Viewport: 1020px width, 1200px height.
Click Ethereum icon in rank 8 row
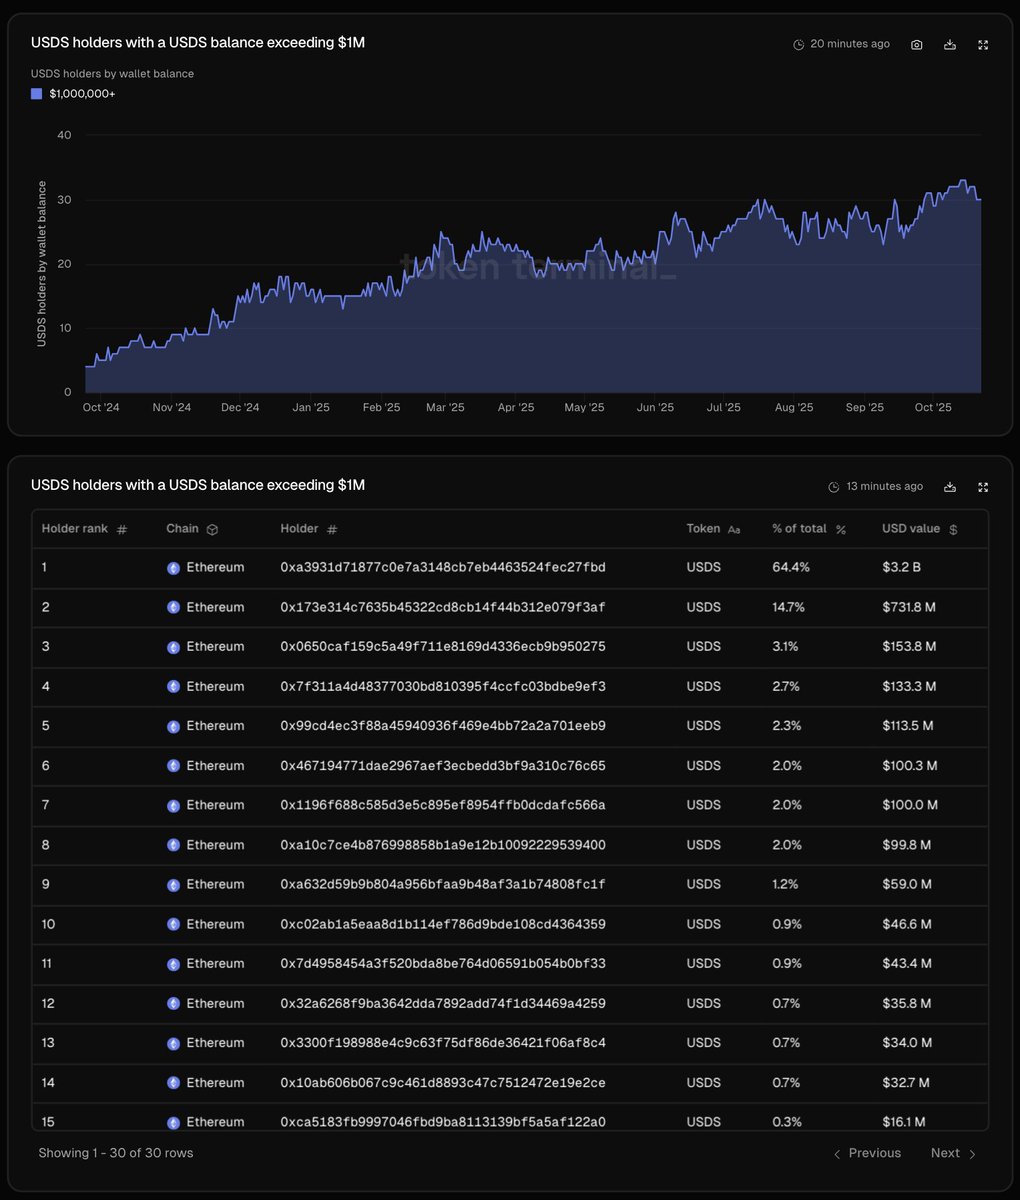point(173,845)
